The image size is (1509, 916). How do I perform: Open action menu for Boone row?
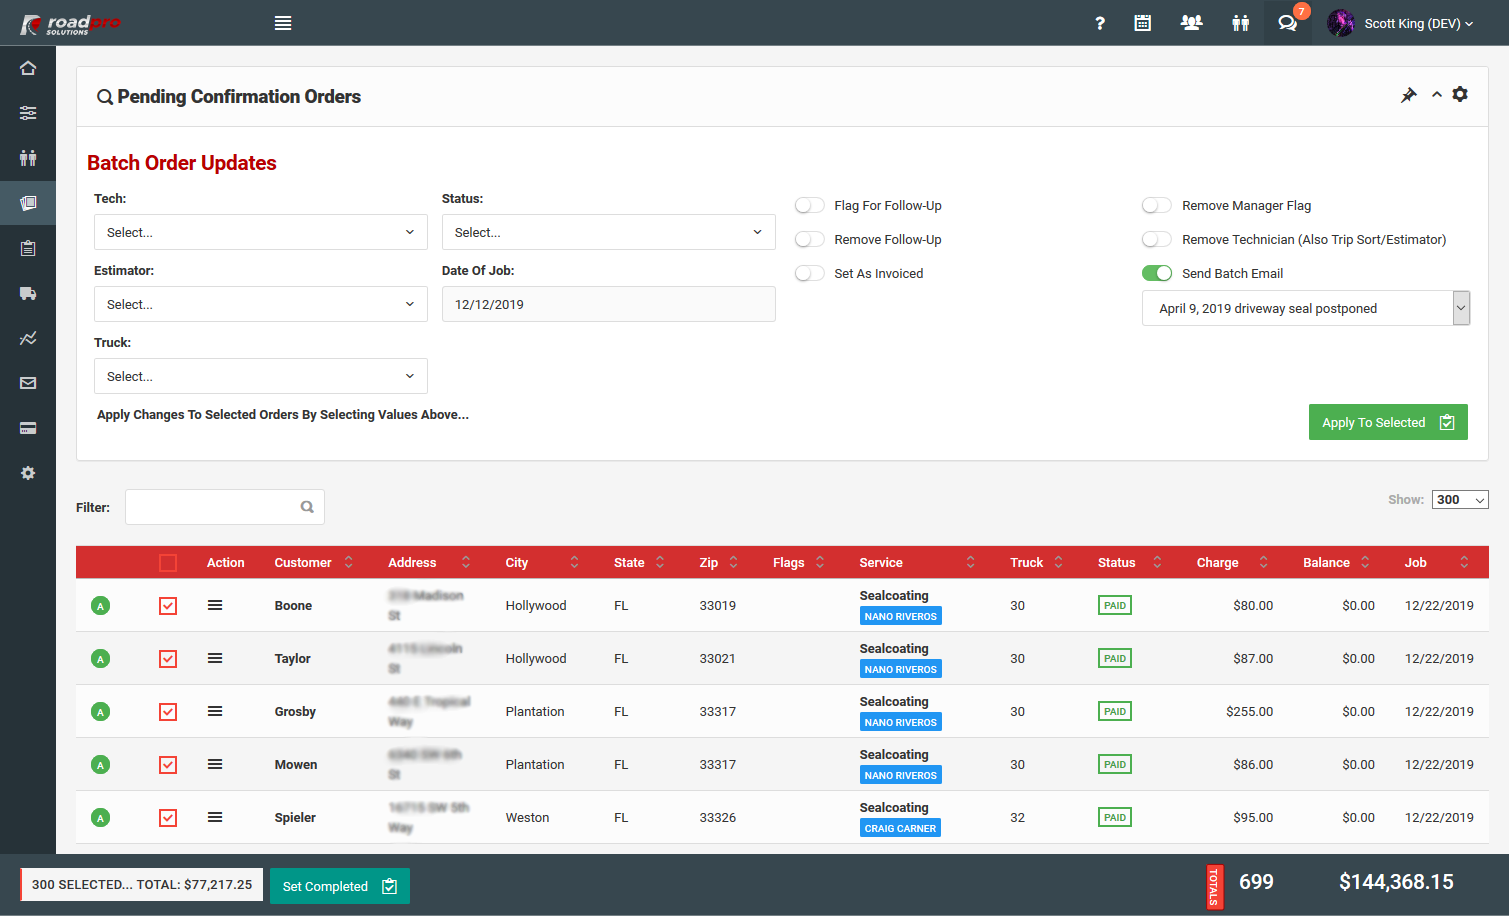(215, 605)
